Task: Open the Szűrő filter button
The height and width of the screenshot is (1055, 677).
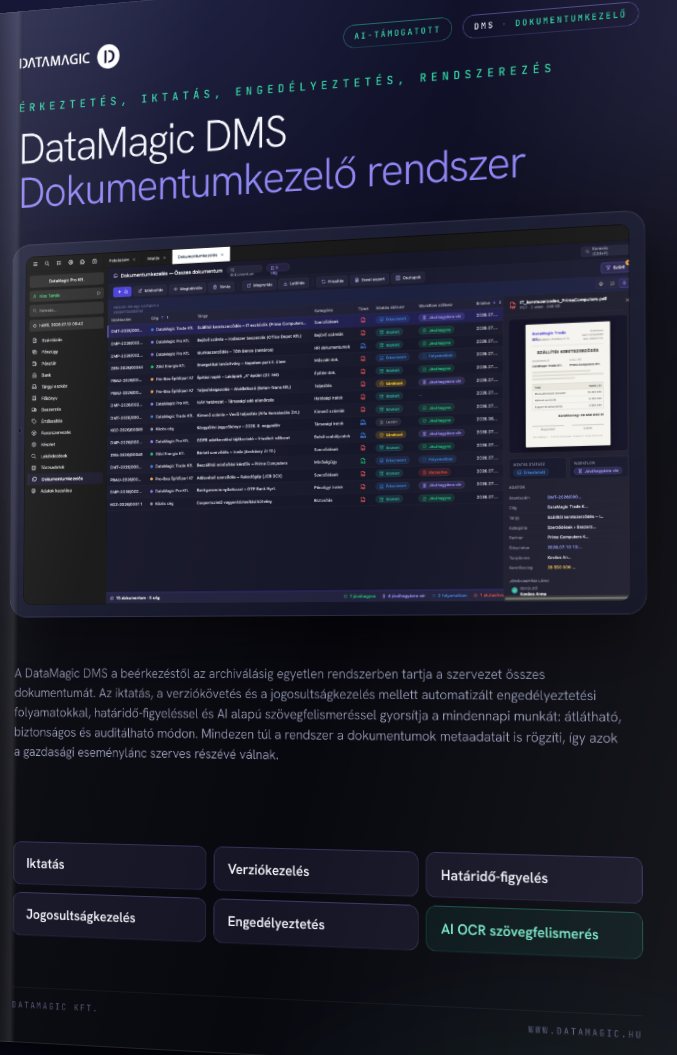Action: click(614, 267)
